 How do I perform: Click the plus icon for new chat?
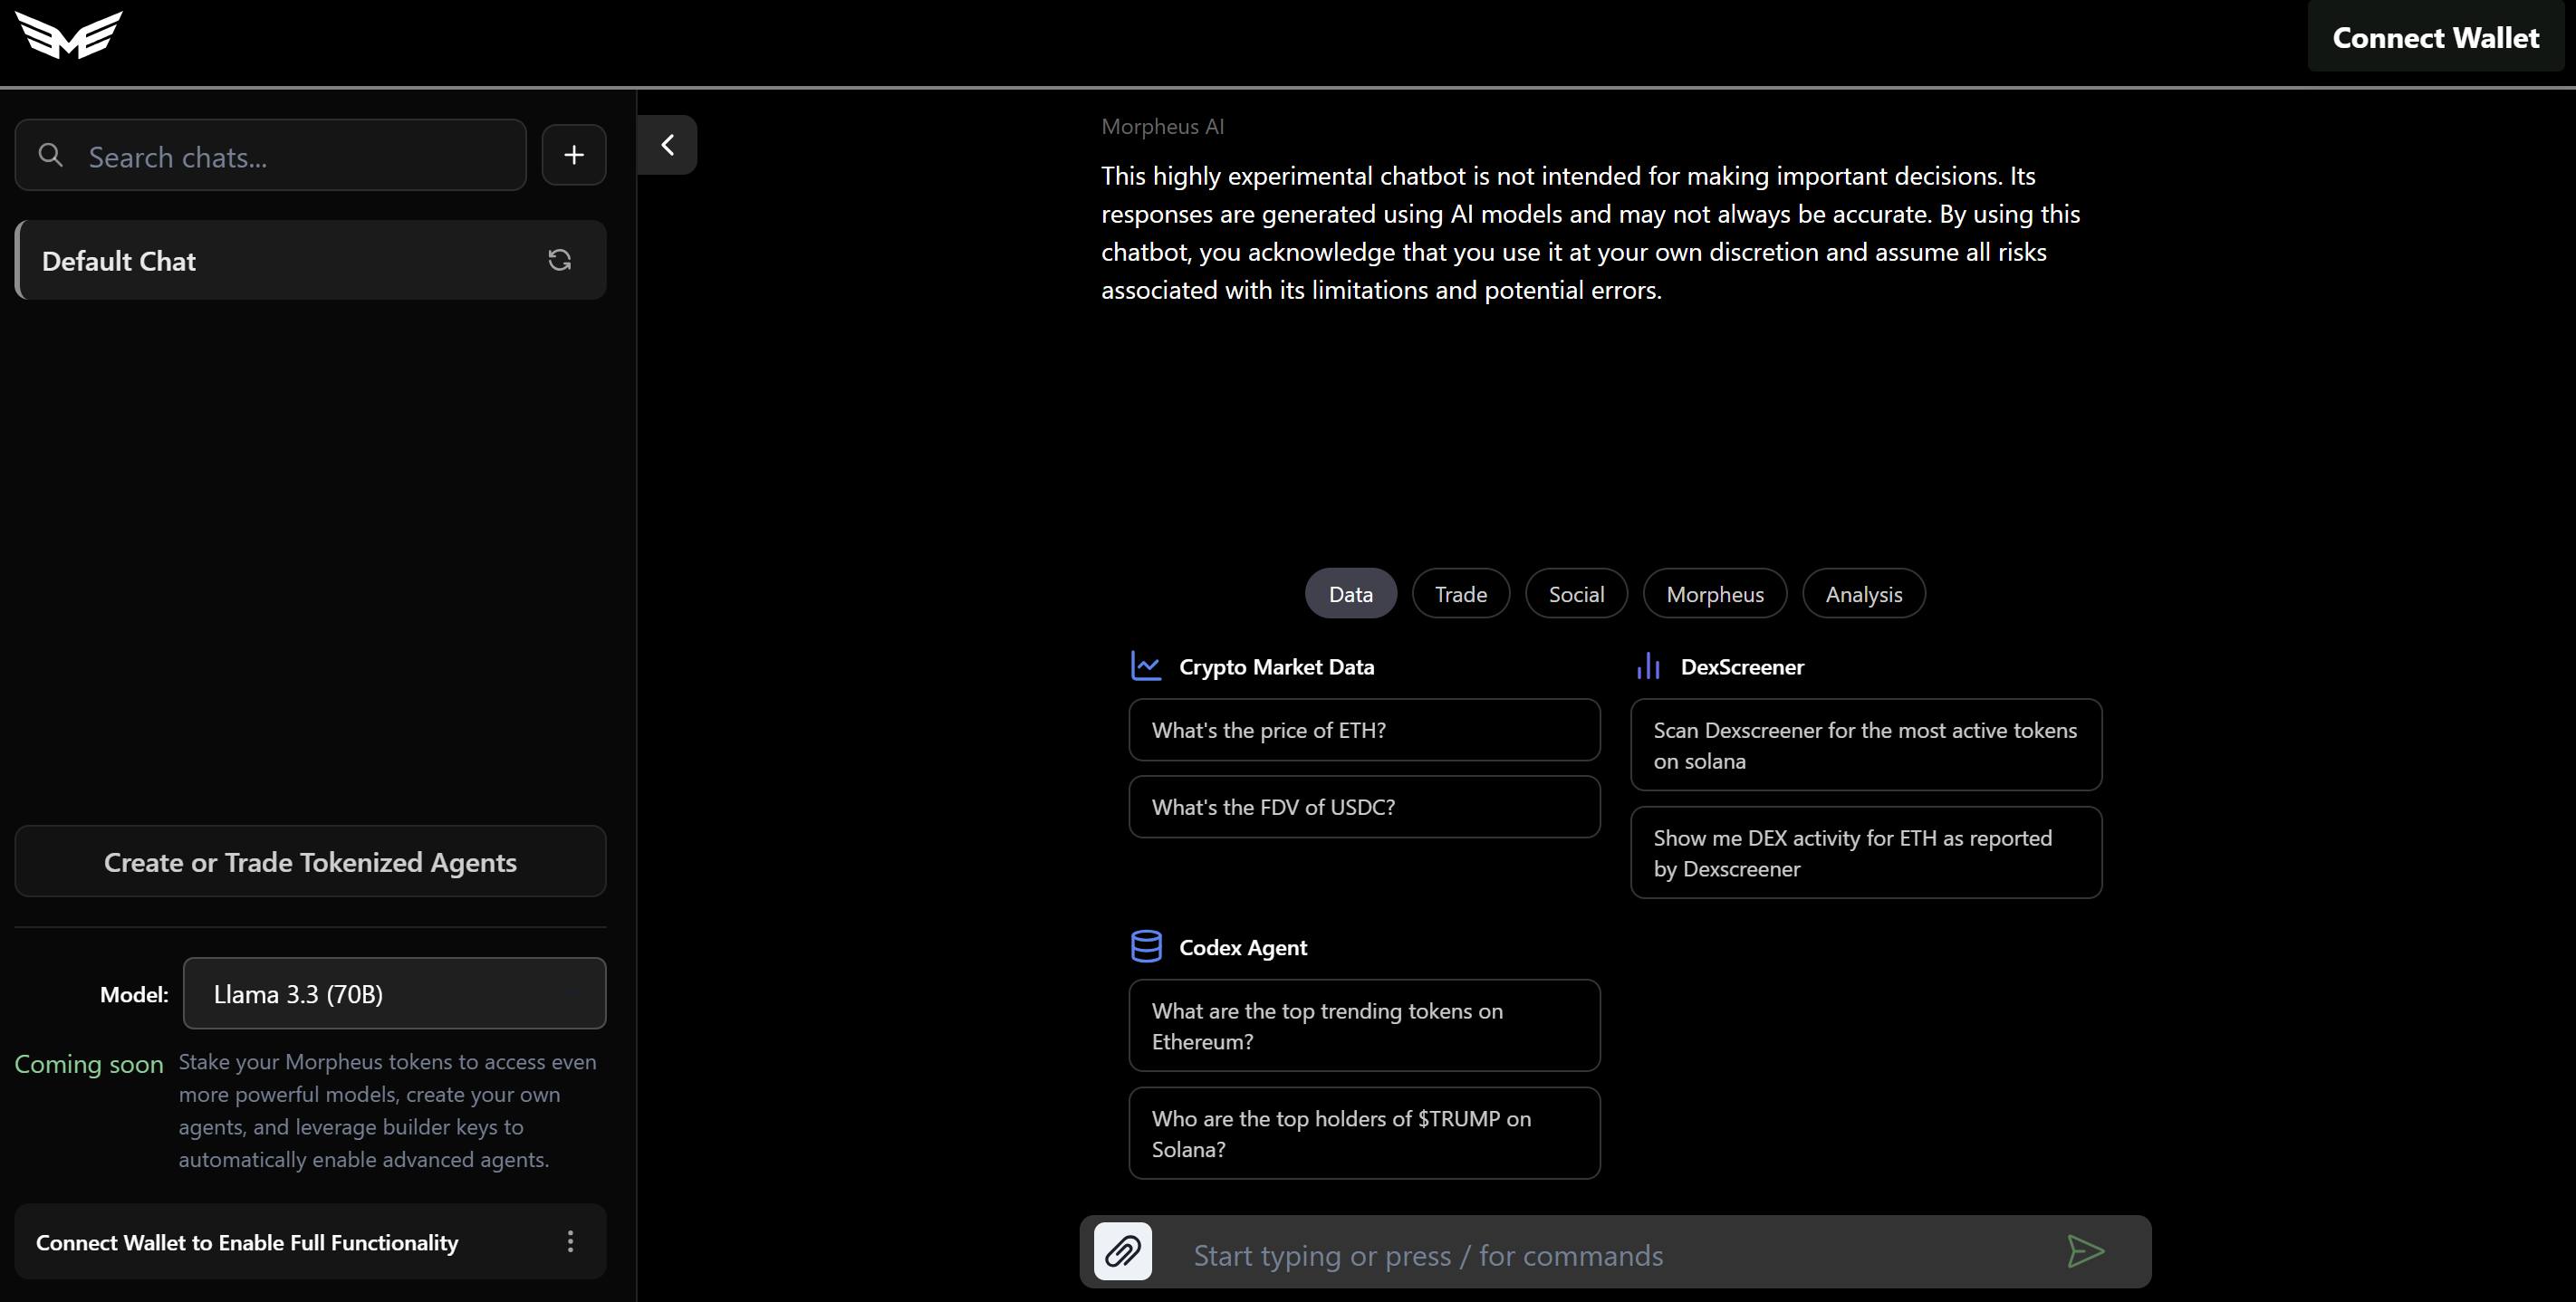[574, 155]
